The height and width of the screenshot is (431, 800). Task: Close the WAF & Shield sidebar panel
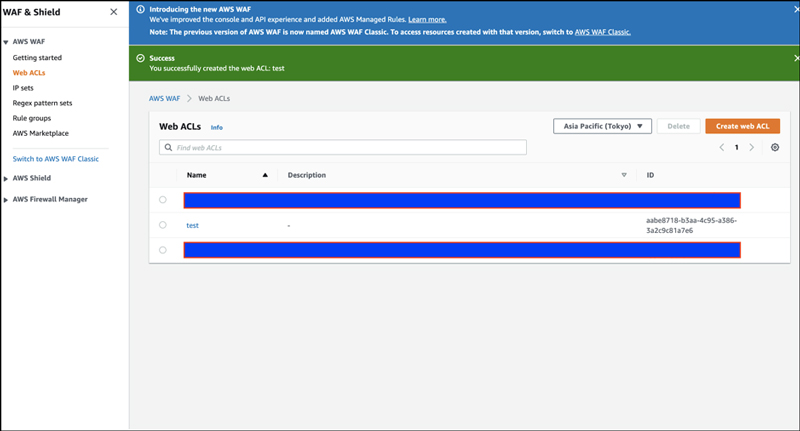pos(113,12)
